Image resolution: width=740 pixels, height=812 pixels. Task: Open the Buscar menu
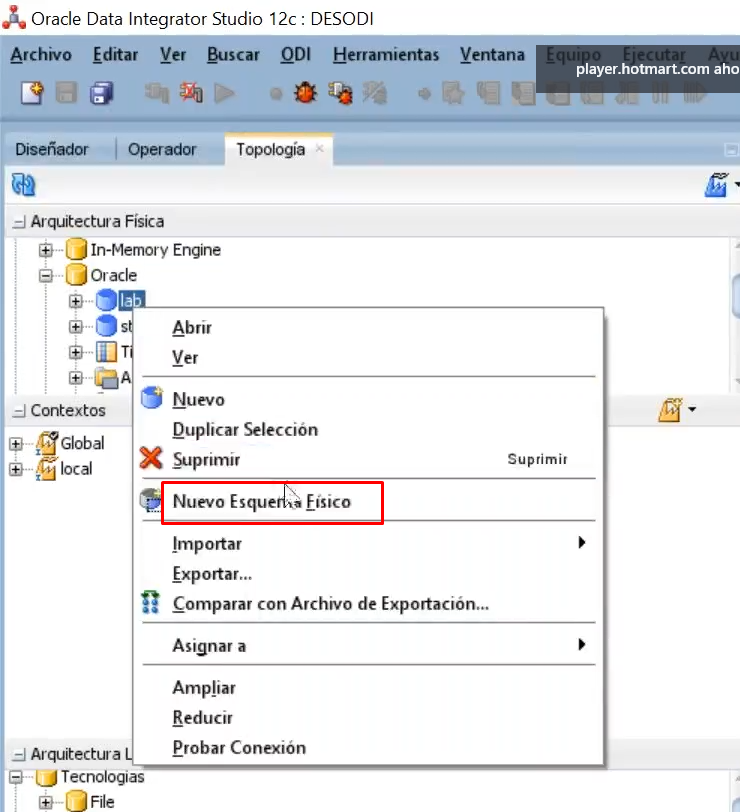pyautogui.click(x=233, y=54)
